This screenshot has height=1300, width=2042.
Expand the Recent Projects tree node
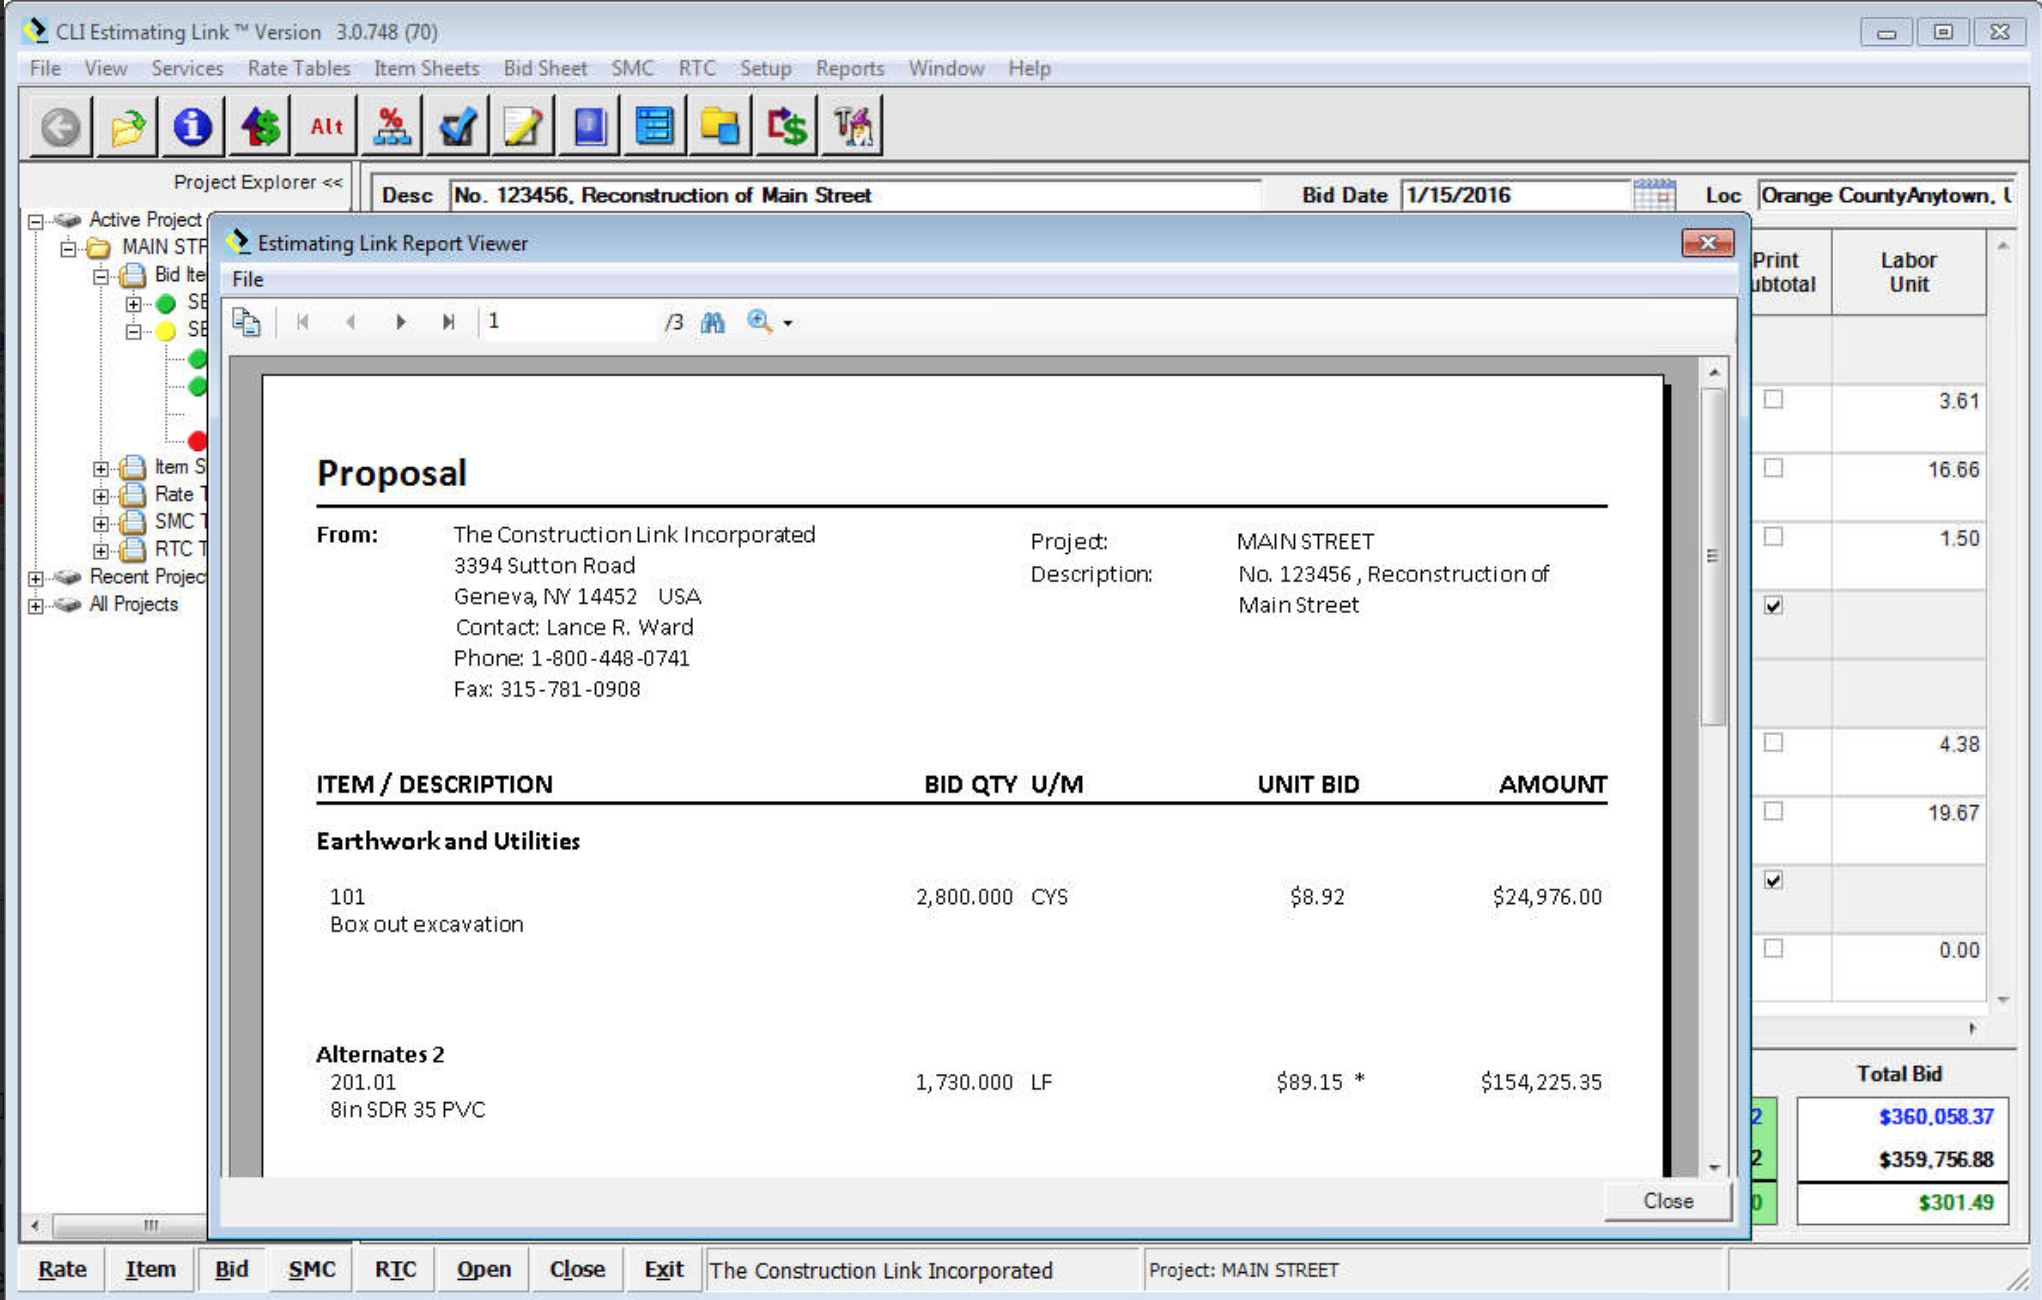(x=36, y=578)
